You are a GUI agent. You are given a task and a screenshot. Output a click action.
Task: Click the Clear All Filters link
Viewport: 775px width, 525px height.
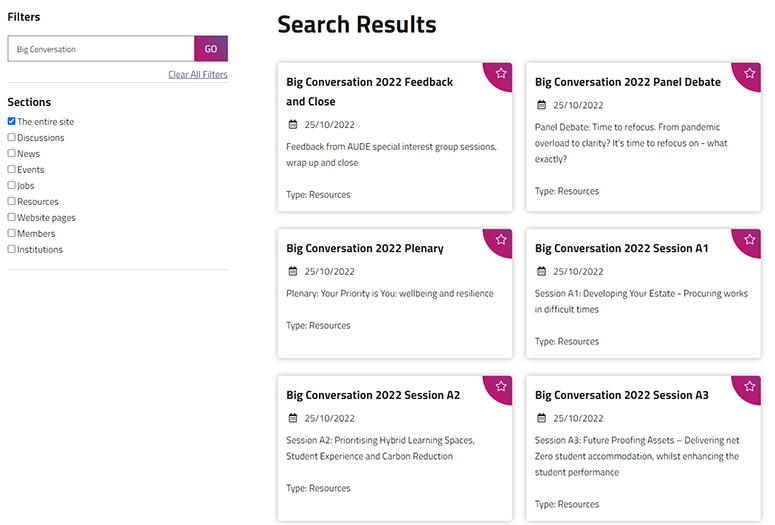pyautogui.click(x=197, y=75)
